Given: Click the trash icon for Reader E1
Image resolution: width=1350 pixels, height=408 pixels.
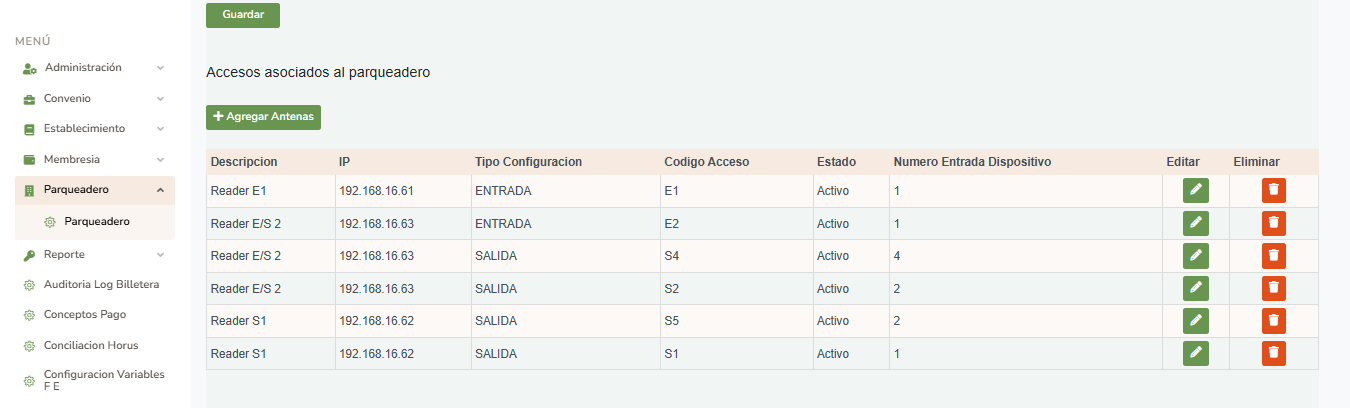Looking at the screenshot, I should click(1273, 191).
